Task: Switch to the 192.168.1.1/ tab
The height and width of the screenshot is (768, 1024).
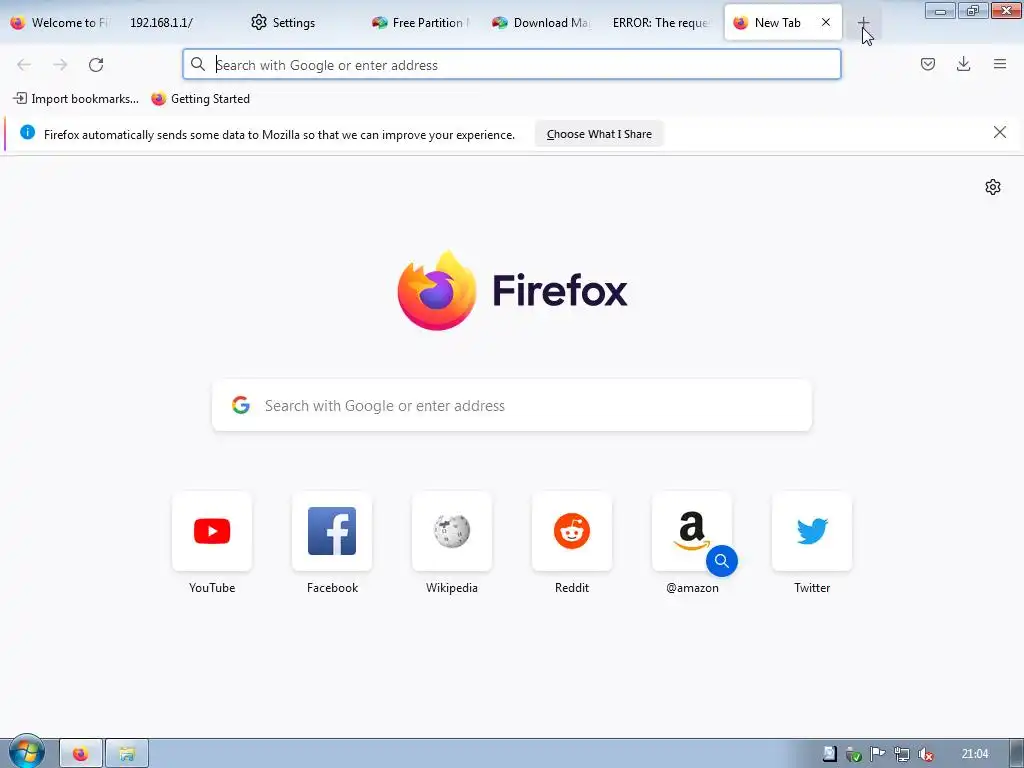Action: tap(176, 23)
